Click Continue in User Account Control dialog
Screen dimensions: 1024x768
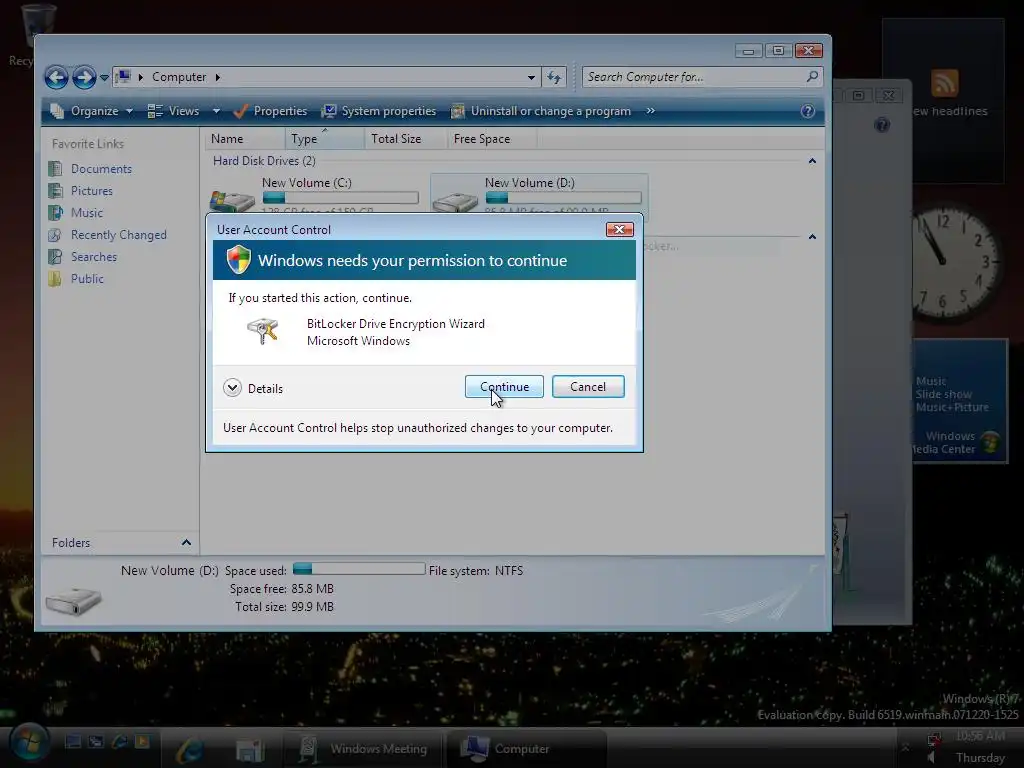click(x=504, y=387)
